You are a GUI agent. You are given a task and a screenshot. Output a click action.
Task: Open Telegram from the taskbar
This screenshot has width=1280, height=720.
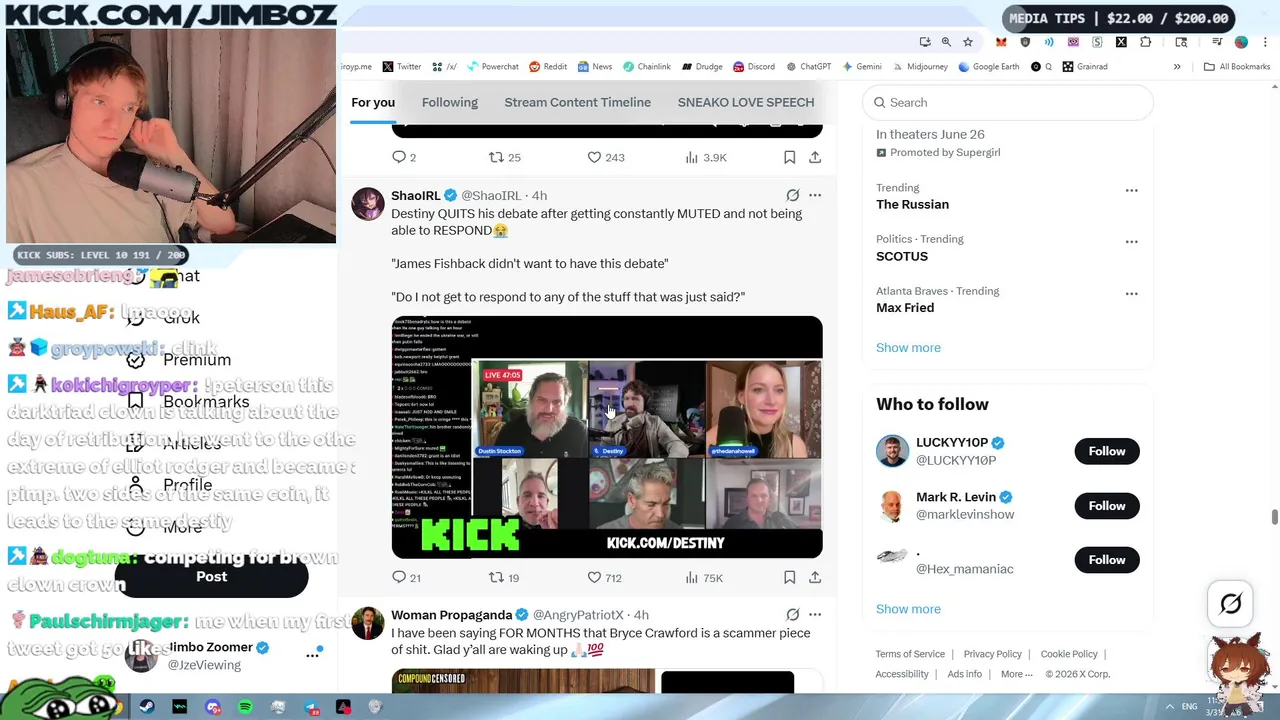[x=312, y=707]
